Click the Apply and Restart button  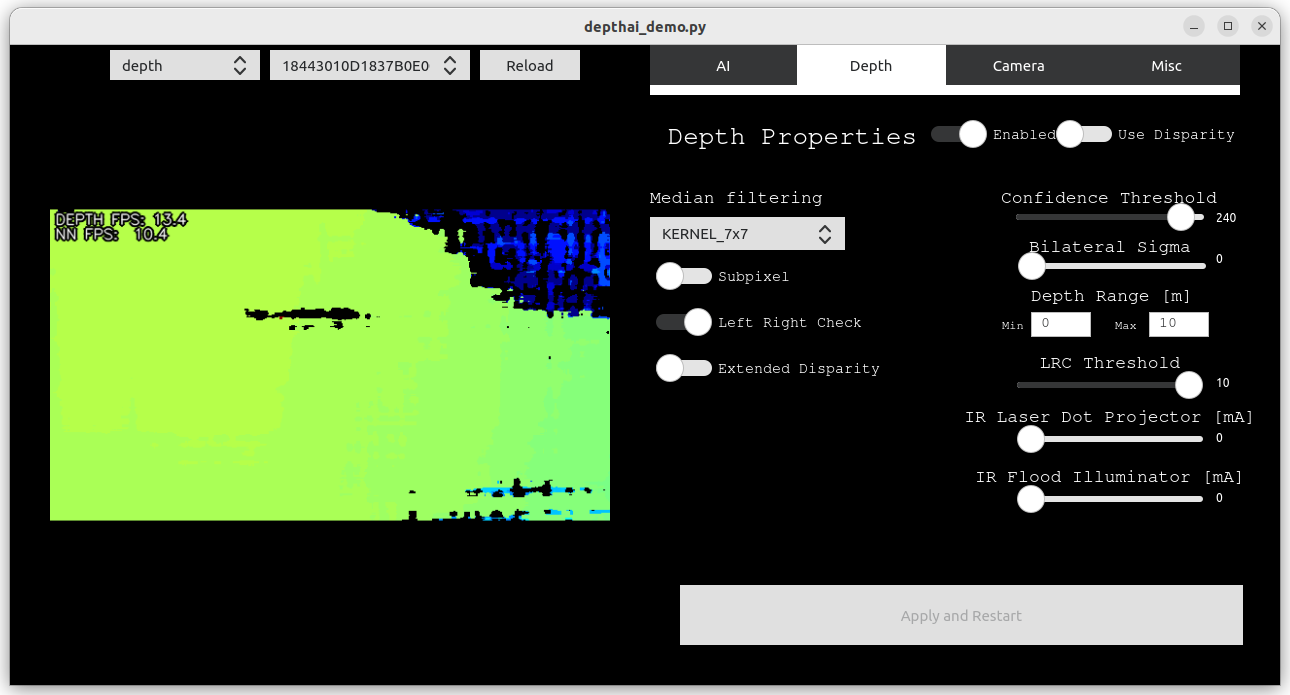pyautogui.click(x=960, y=615)
